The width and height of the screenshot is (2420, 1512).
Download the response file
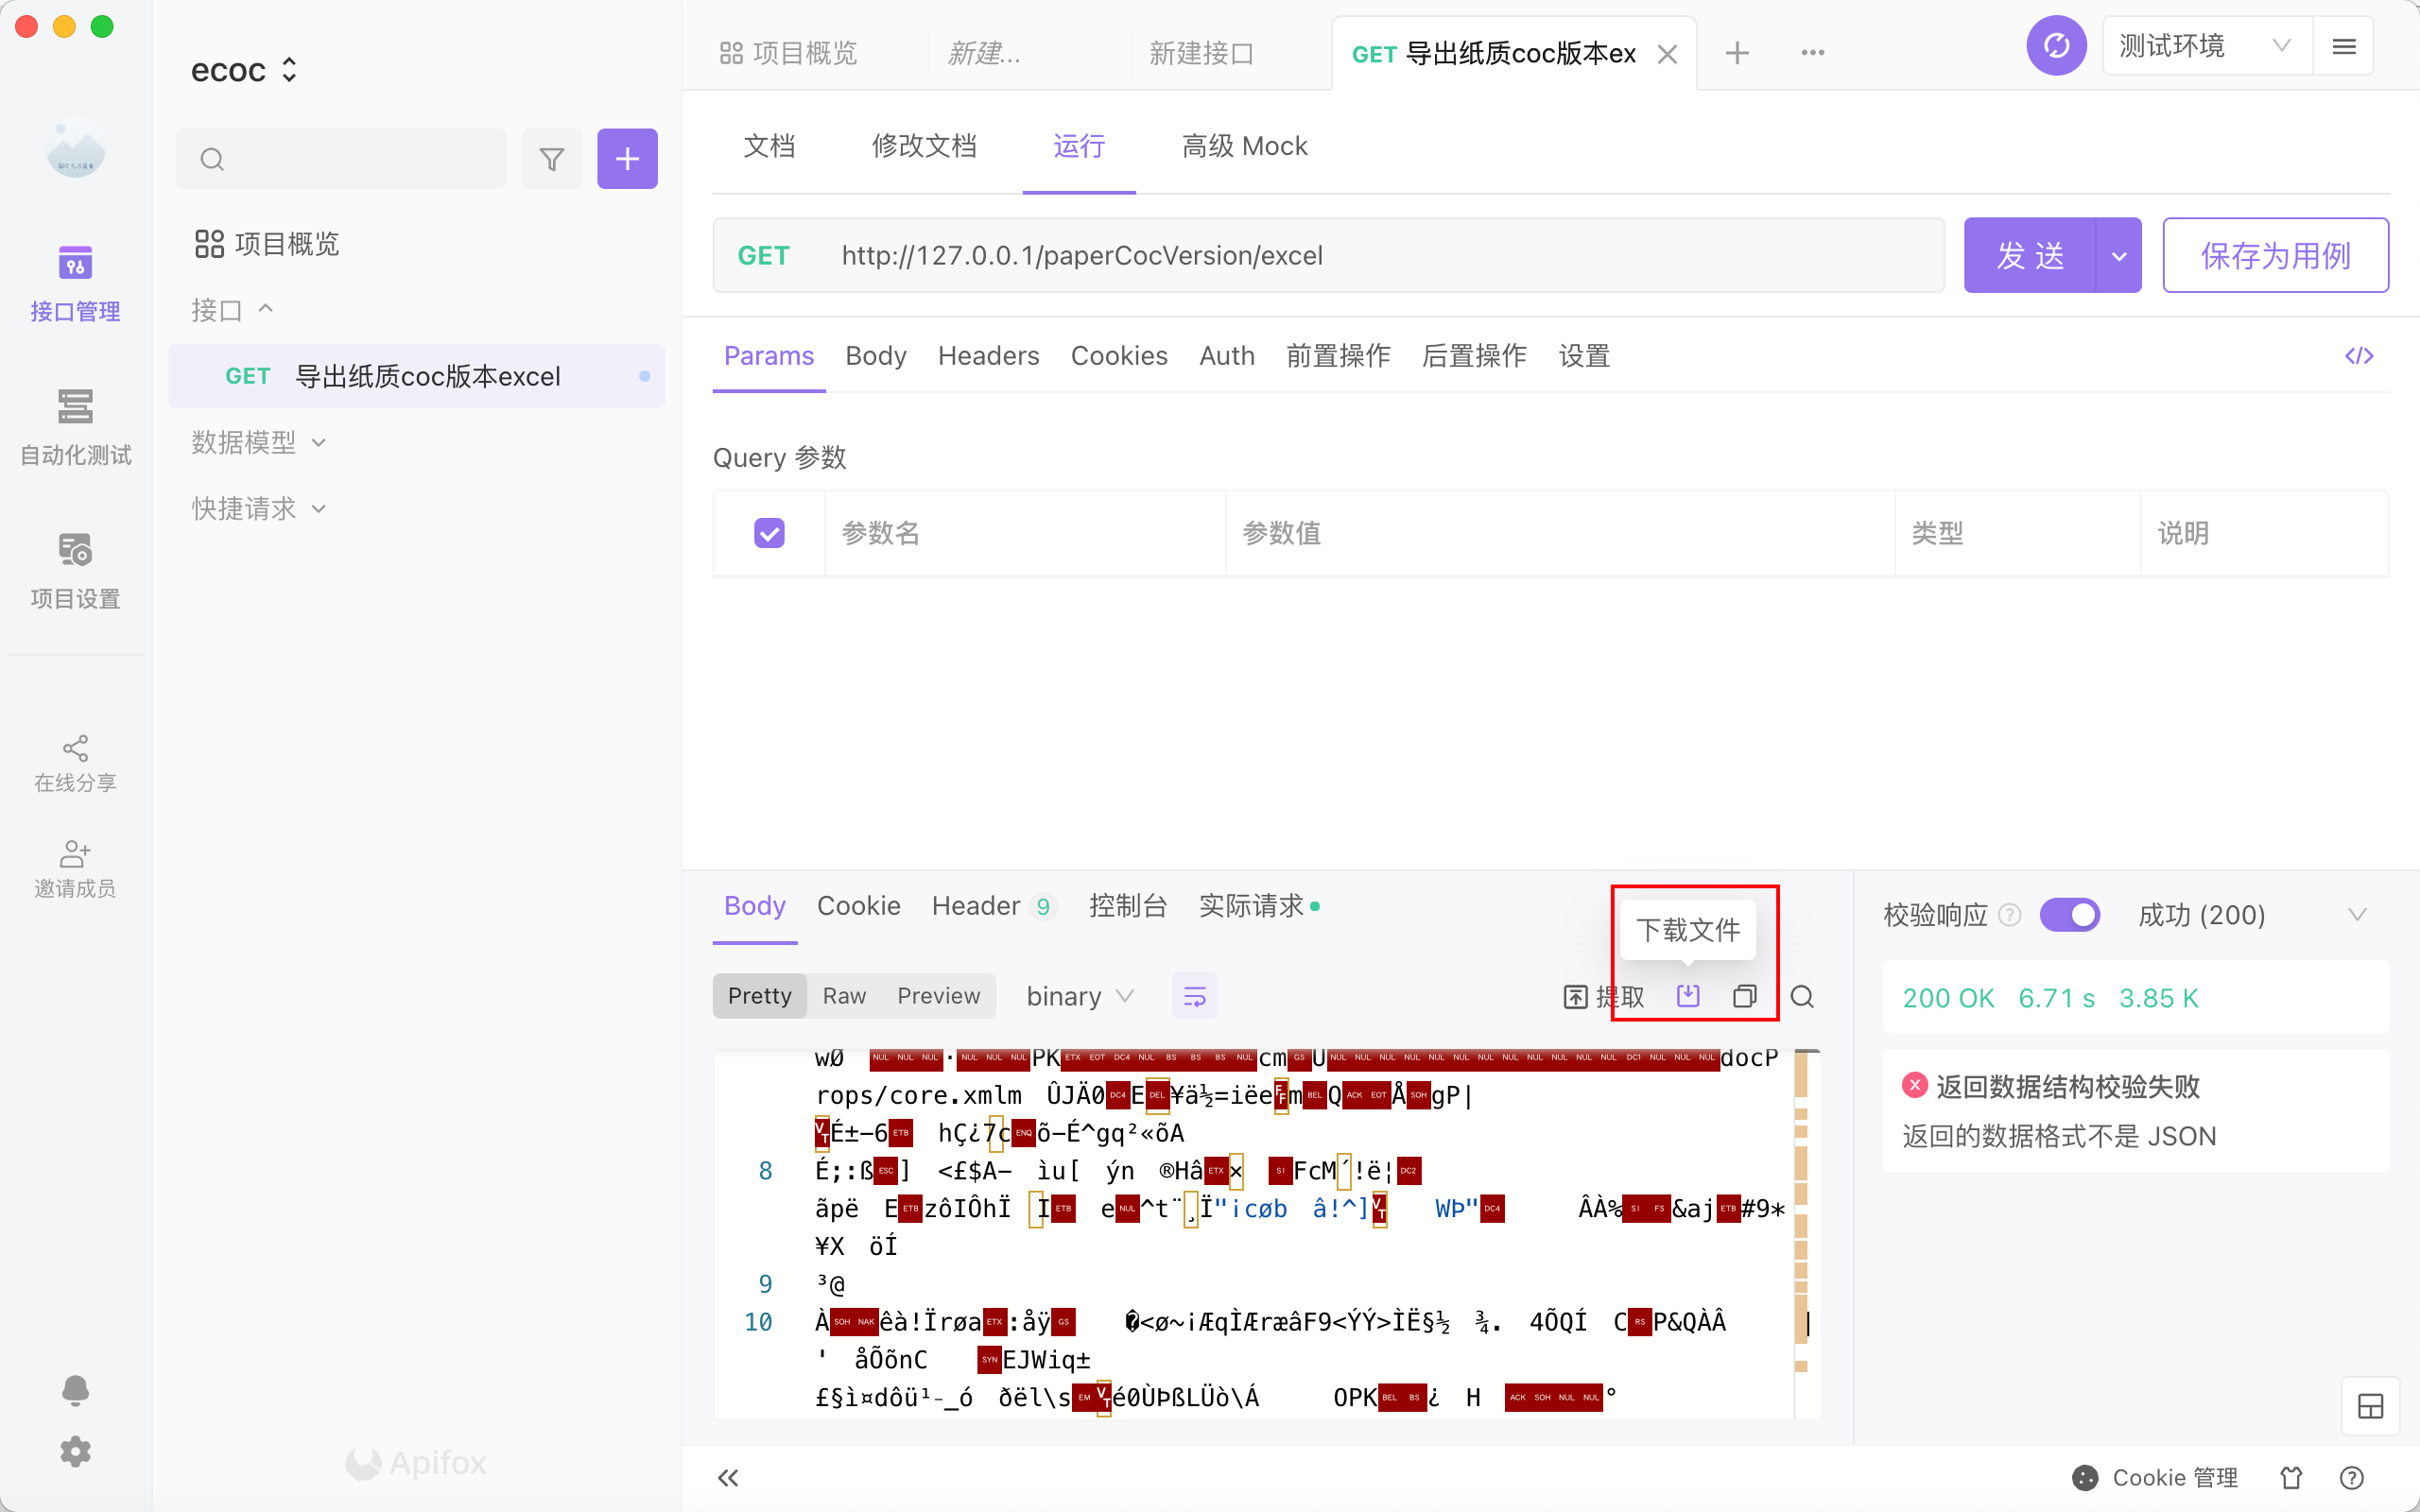(x=1688, y=996)
